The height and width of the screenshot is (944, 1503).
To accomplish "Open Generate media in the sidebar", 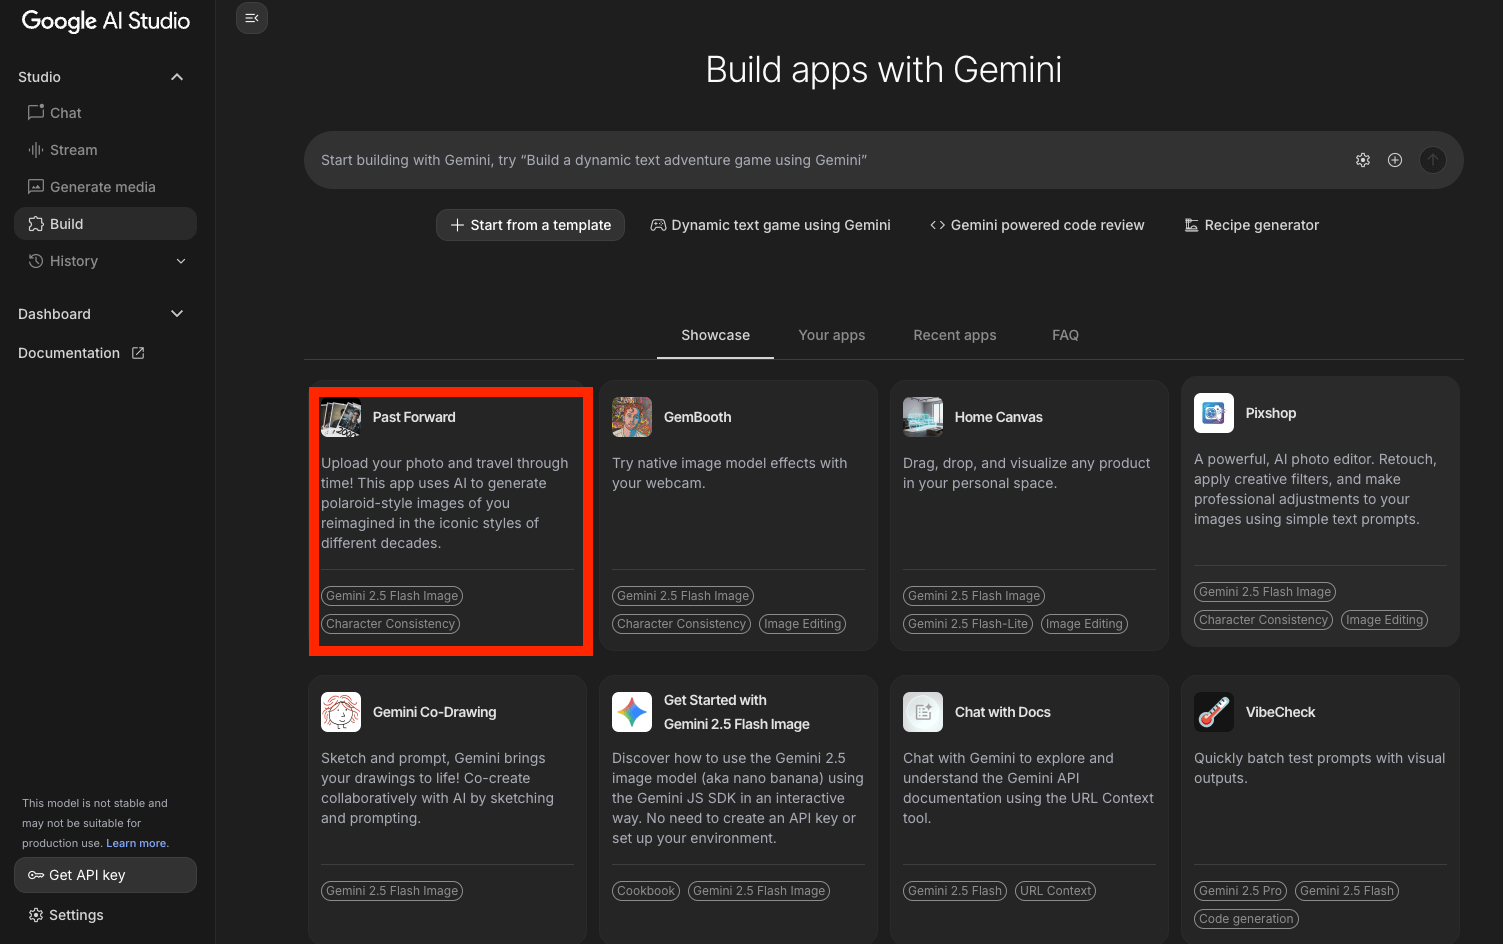I will 105,187.
